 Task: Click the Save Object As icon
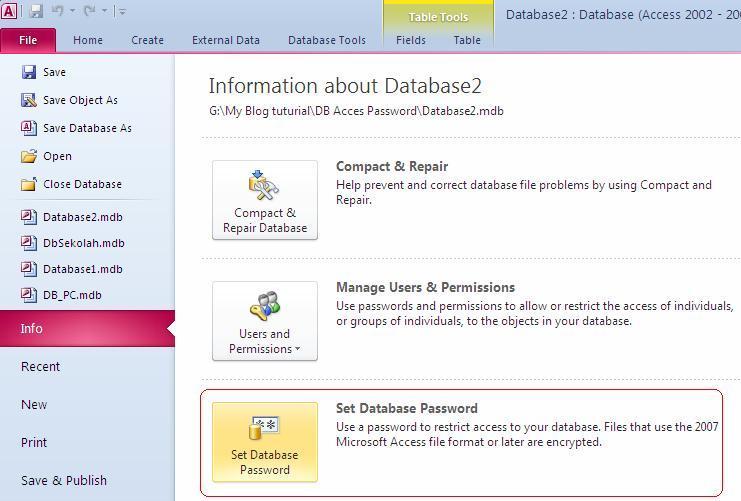(29, 100)
